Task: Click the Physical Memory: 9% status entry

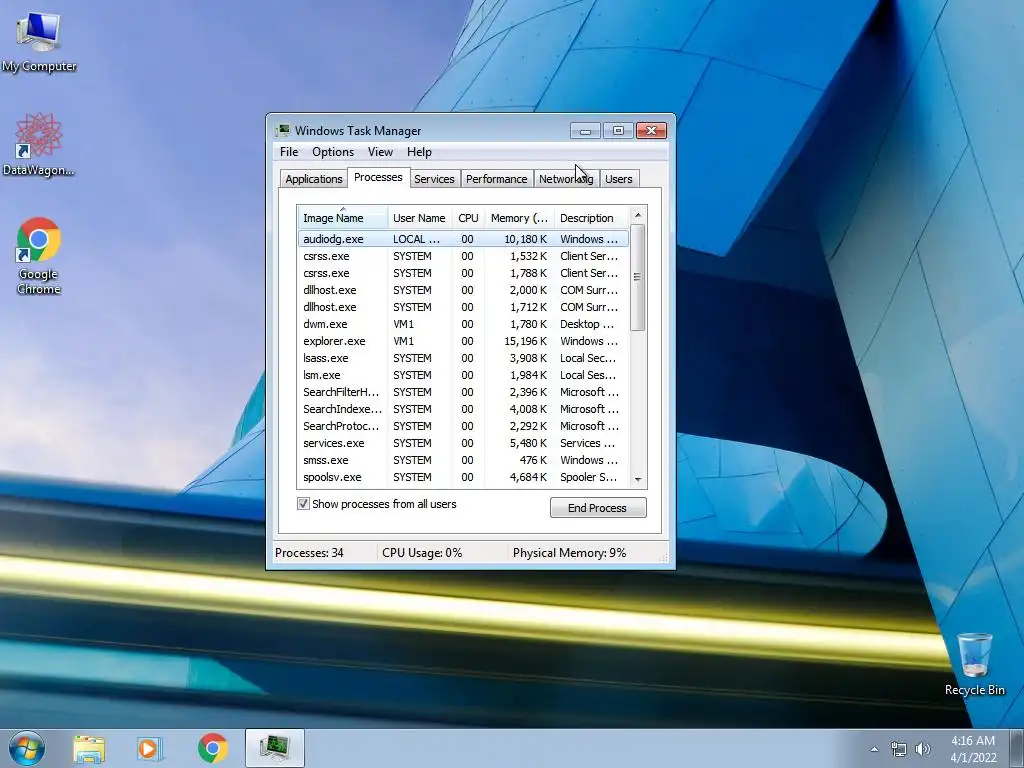Action: [569, 552]
